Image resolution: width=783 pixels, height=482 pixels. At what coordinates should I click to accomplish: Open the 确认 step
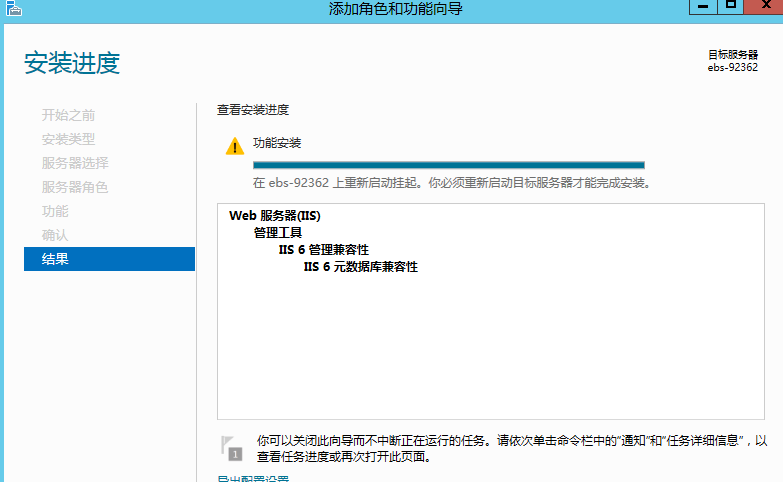coord(55,235)
